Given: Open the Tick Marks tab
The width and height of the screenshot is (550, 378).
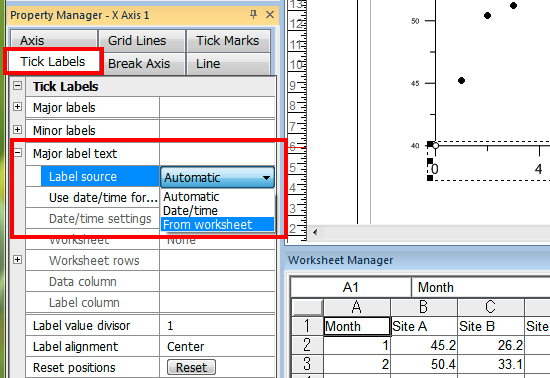Looking at the screenshot, I should (228, 41).
